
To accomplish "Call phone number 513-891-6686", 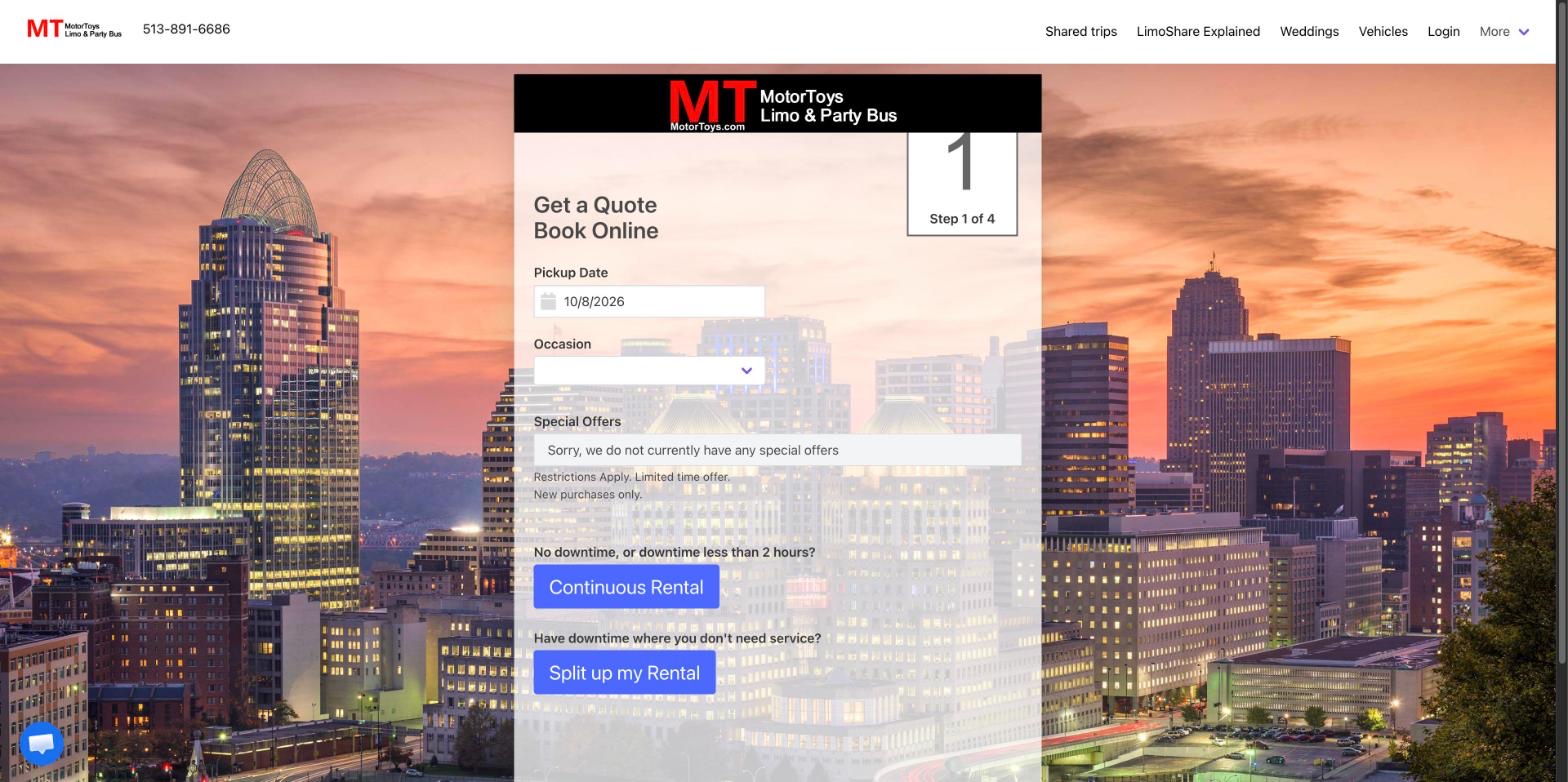I will coord(186,29).
